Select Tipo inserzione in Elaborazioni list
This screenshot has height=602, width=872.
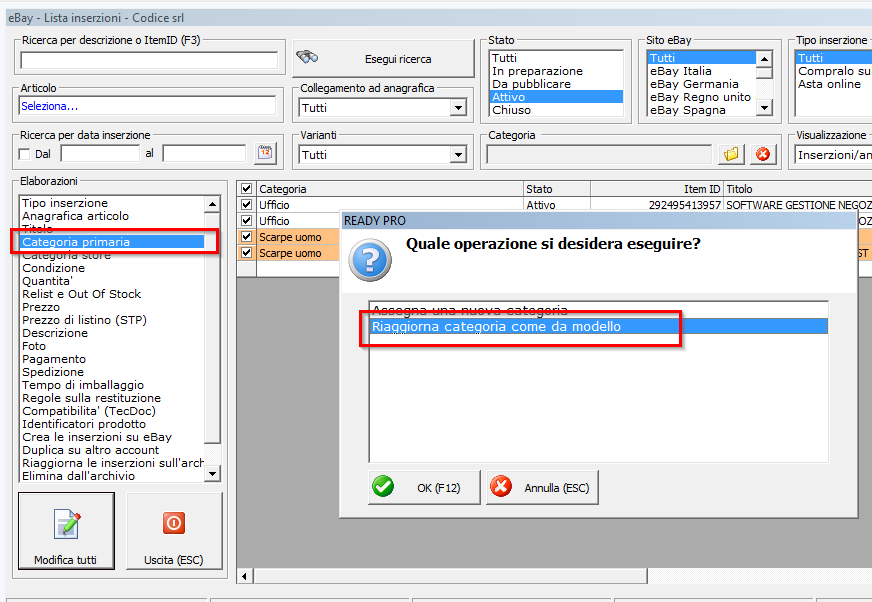[x=112, y=203]
